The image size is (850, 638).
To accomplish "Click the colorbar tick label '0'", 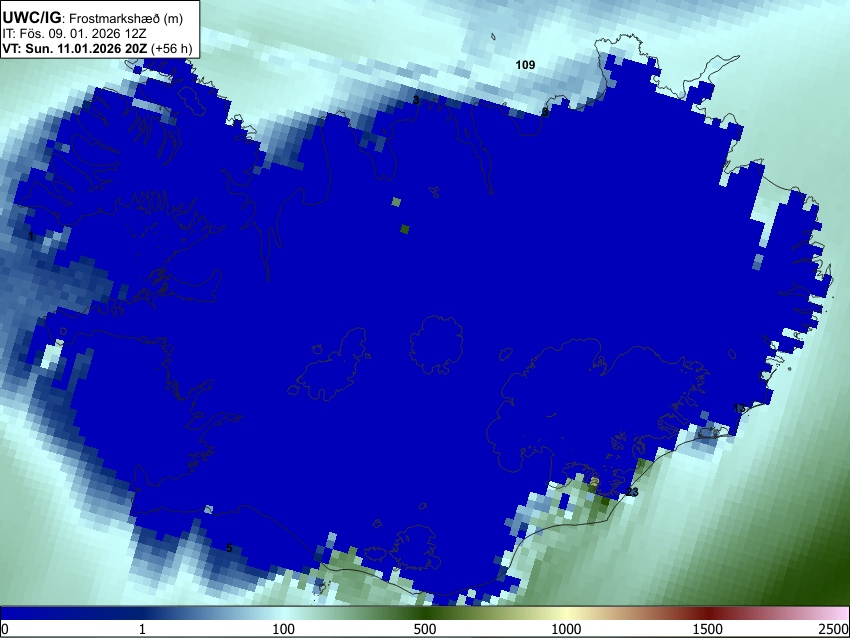I will [x=5, y=629].
